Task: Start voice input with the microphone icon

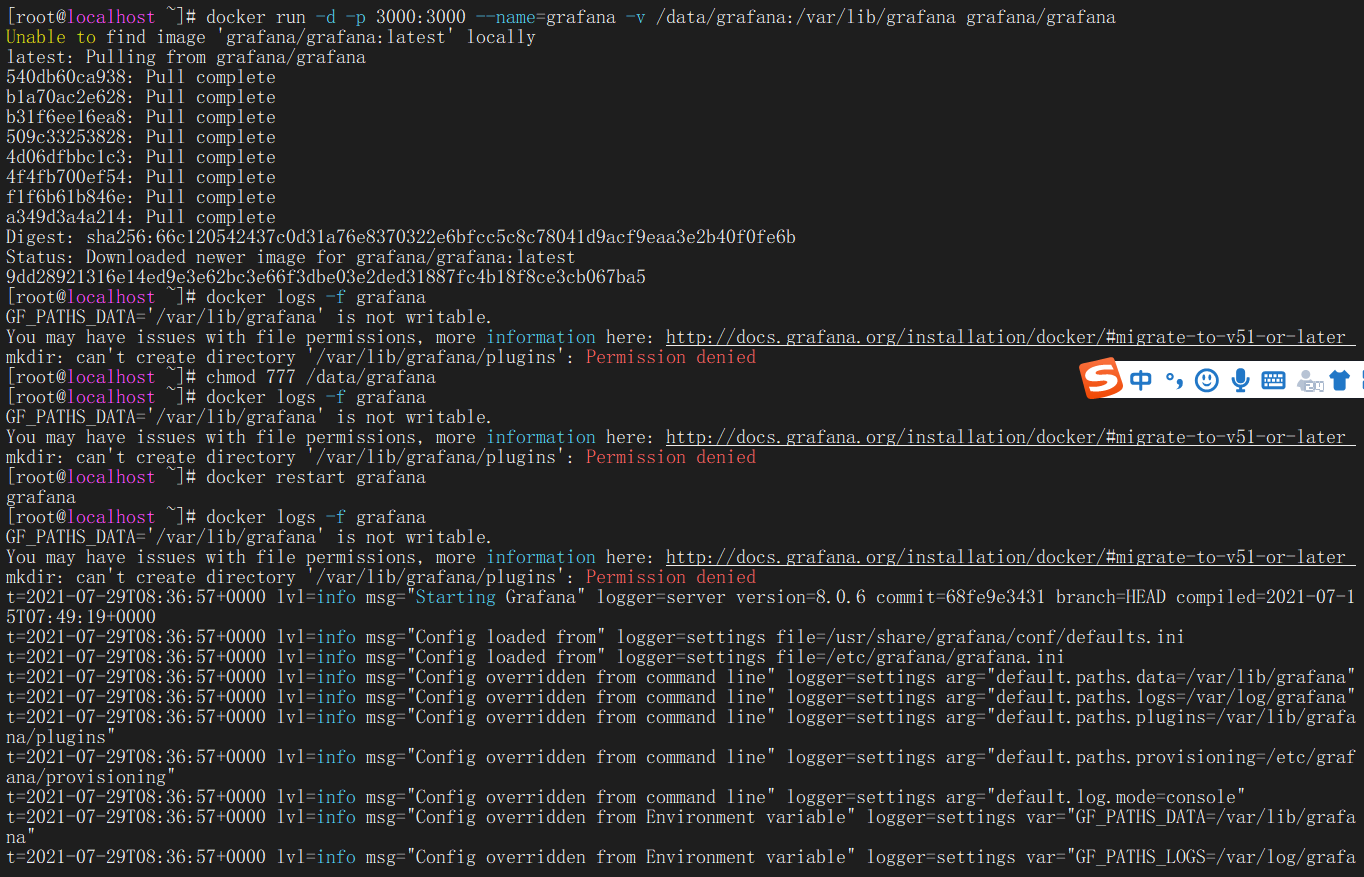Action: click(1240, 380)
